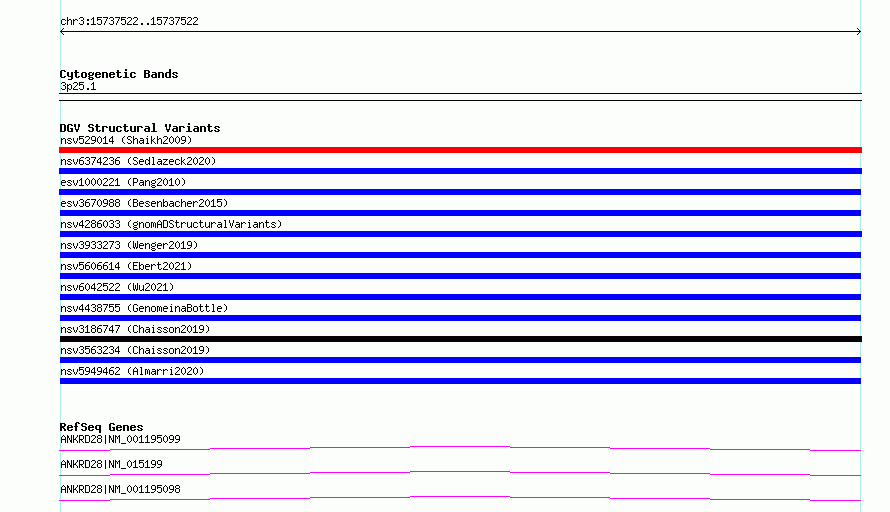890x512 pixels.
Task: Open the nsv6374236 (Sedlazeck2020) variant label
Action: [138, 161]
